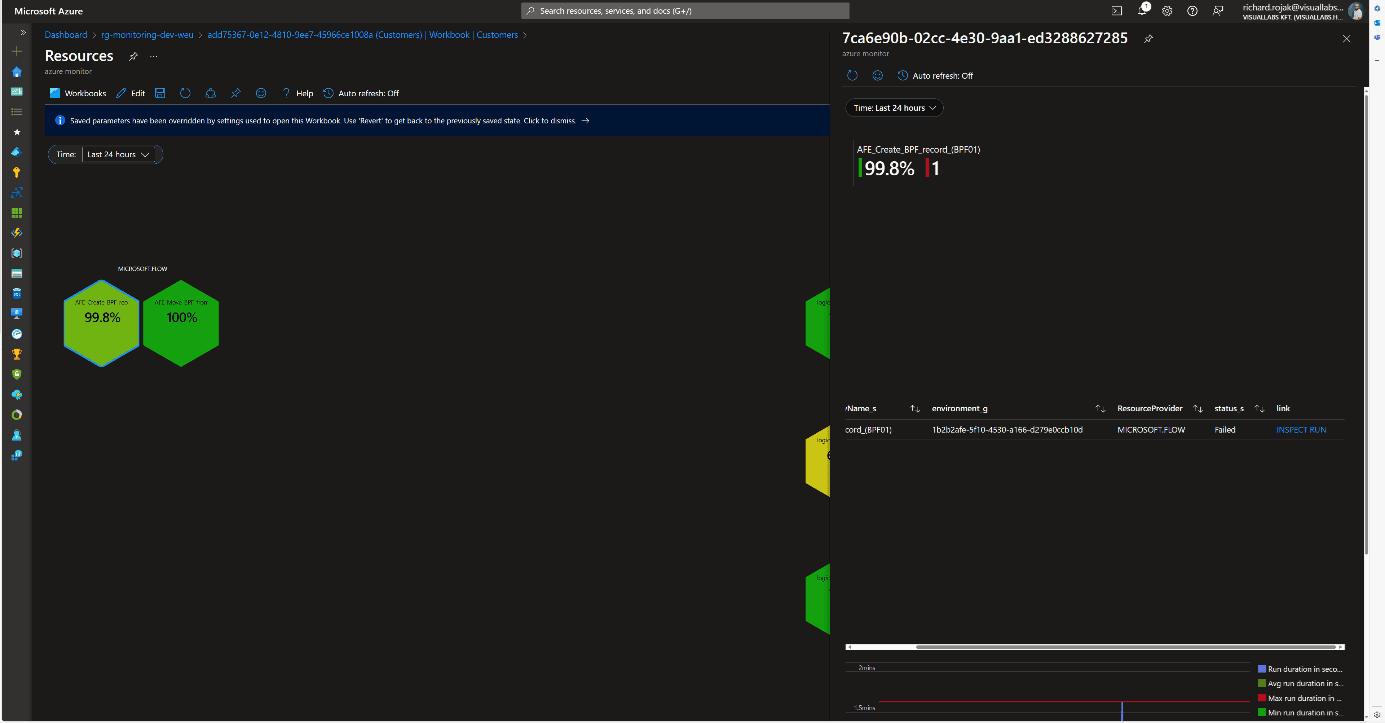Open the Workbooks gallery button
The height and width of the screenshot is (723, 1385).
78,93
